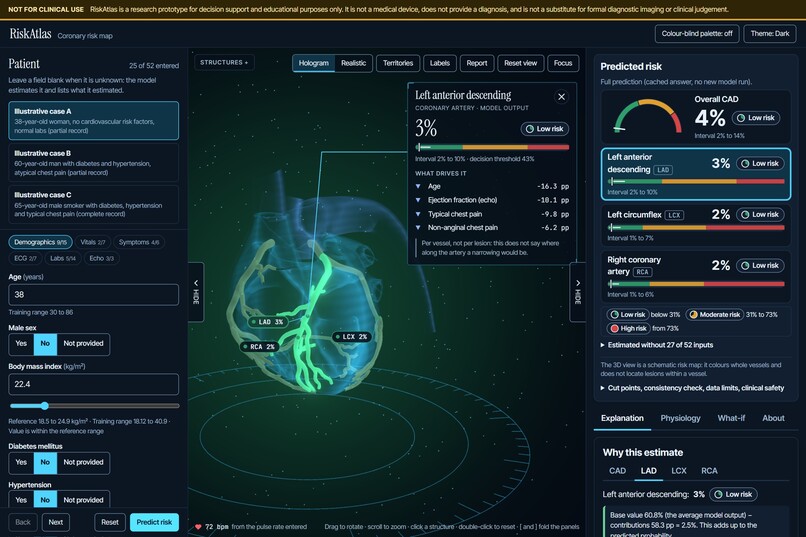Load Illustrative case C
806x537 pixels.
click(x=94, y=205)
